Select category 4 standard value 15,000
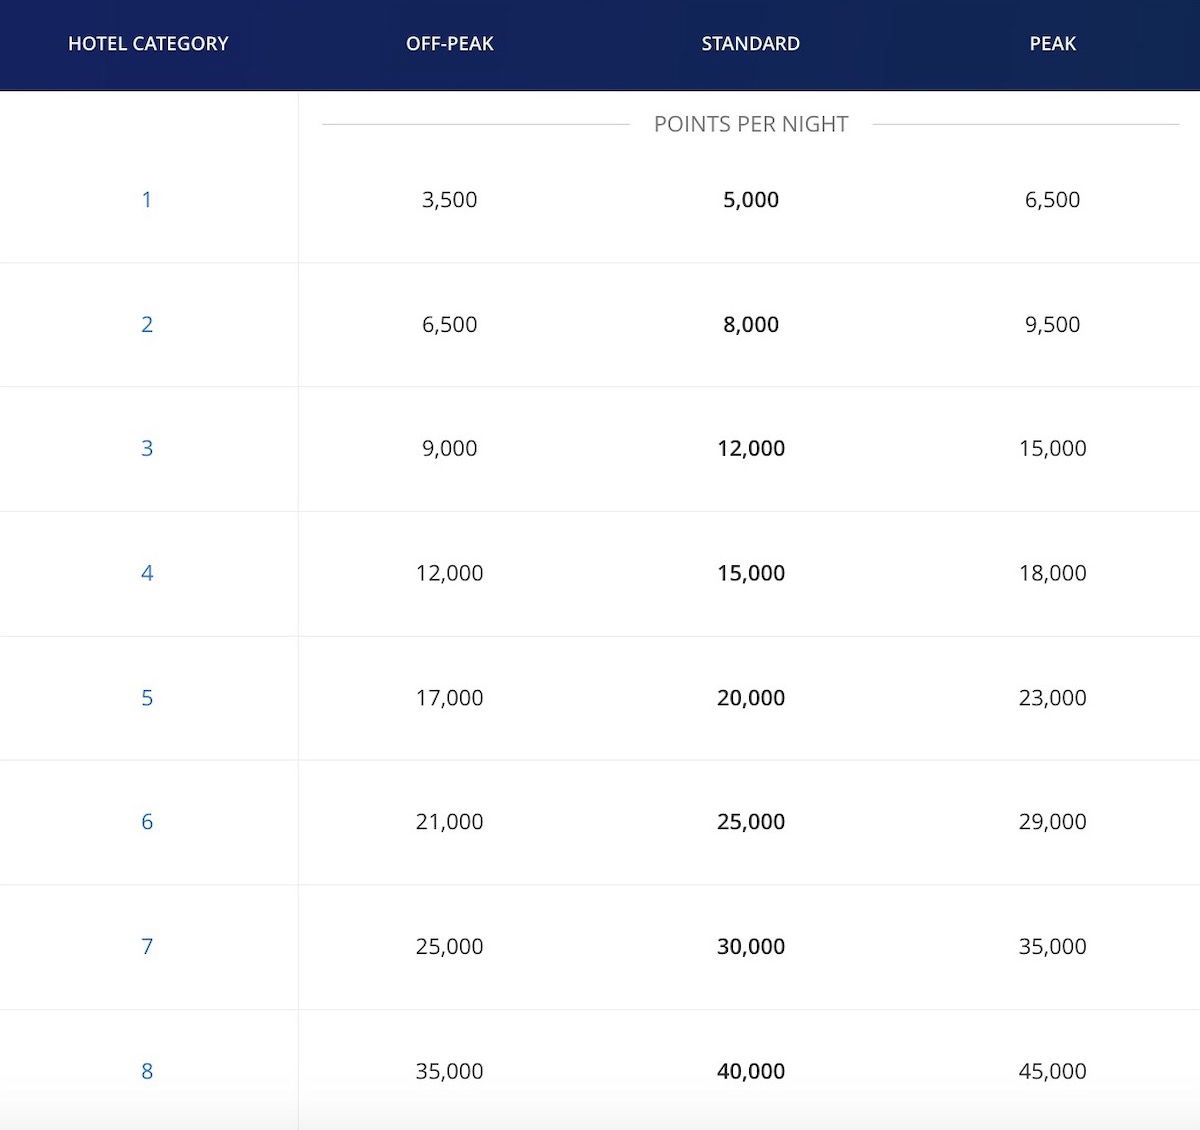Screen dimensions: 1200x1130 coord(751,573)
